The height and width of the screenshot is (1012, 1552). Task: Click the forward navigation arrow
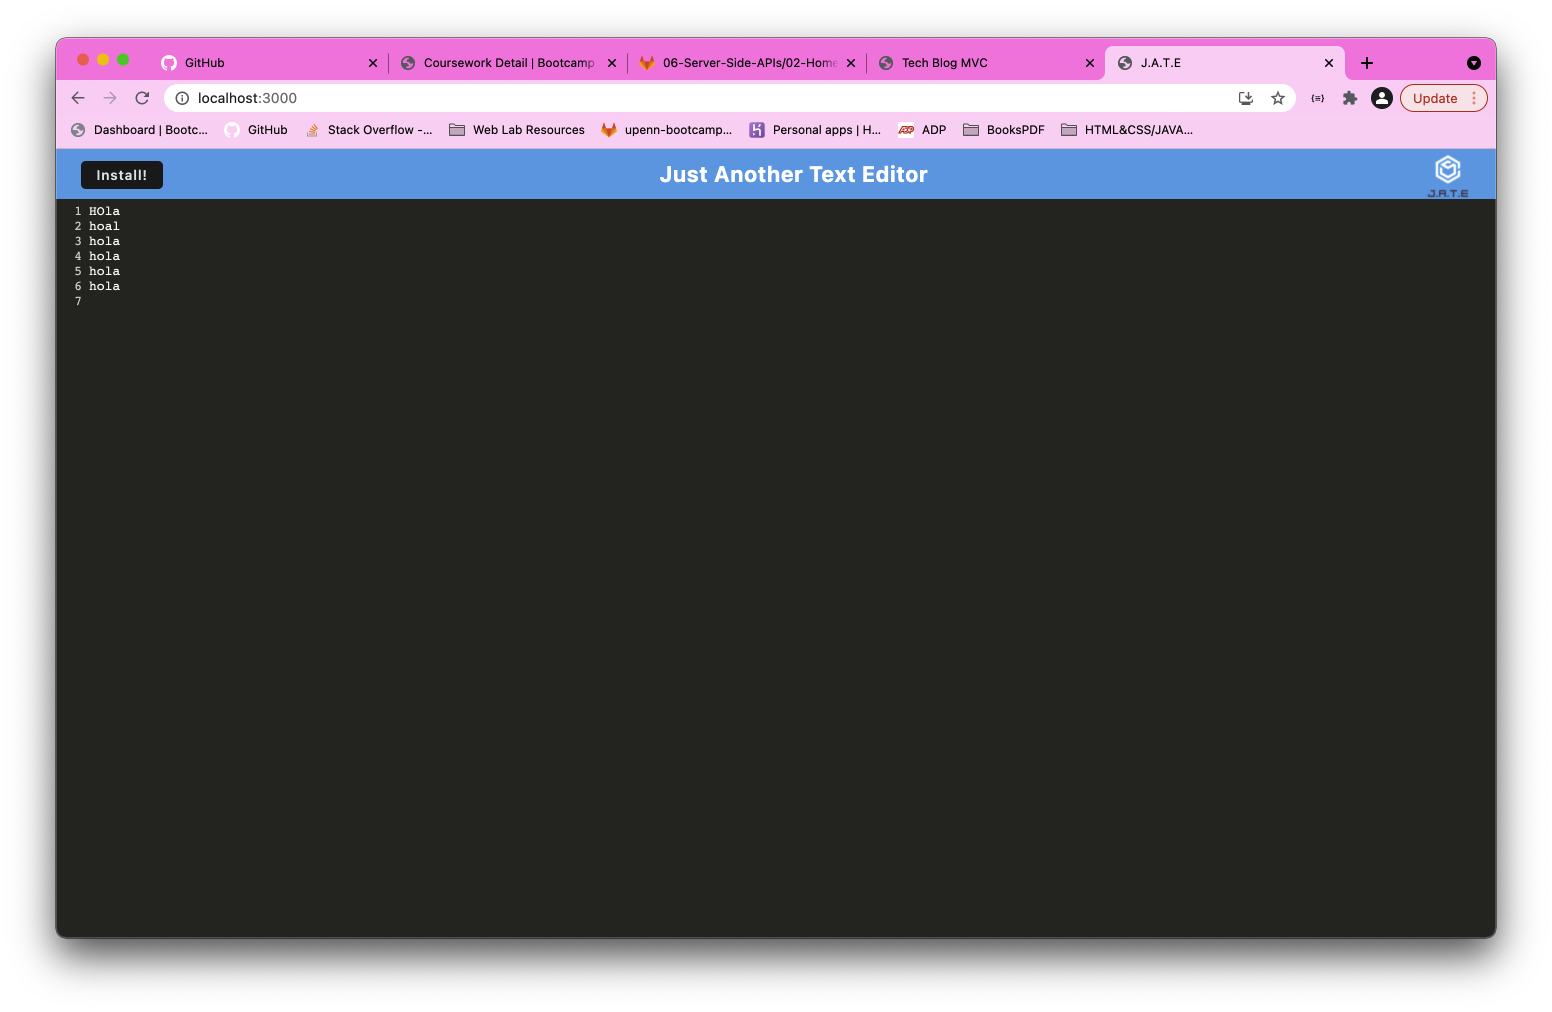pyautogui.click(x=109, y=98)
